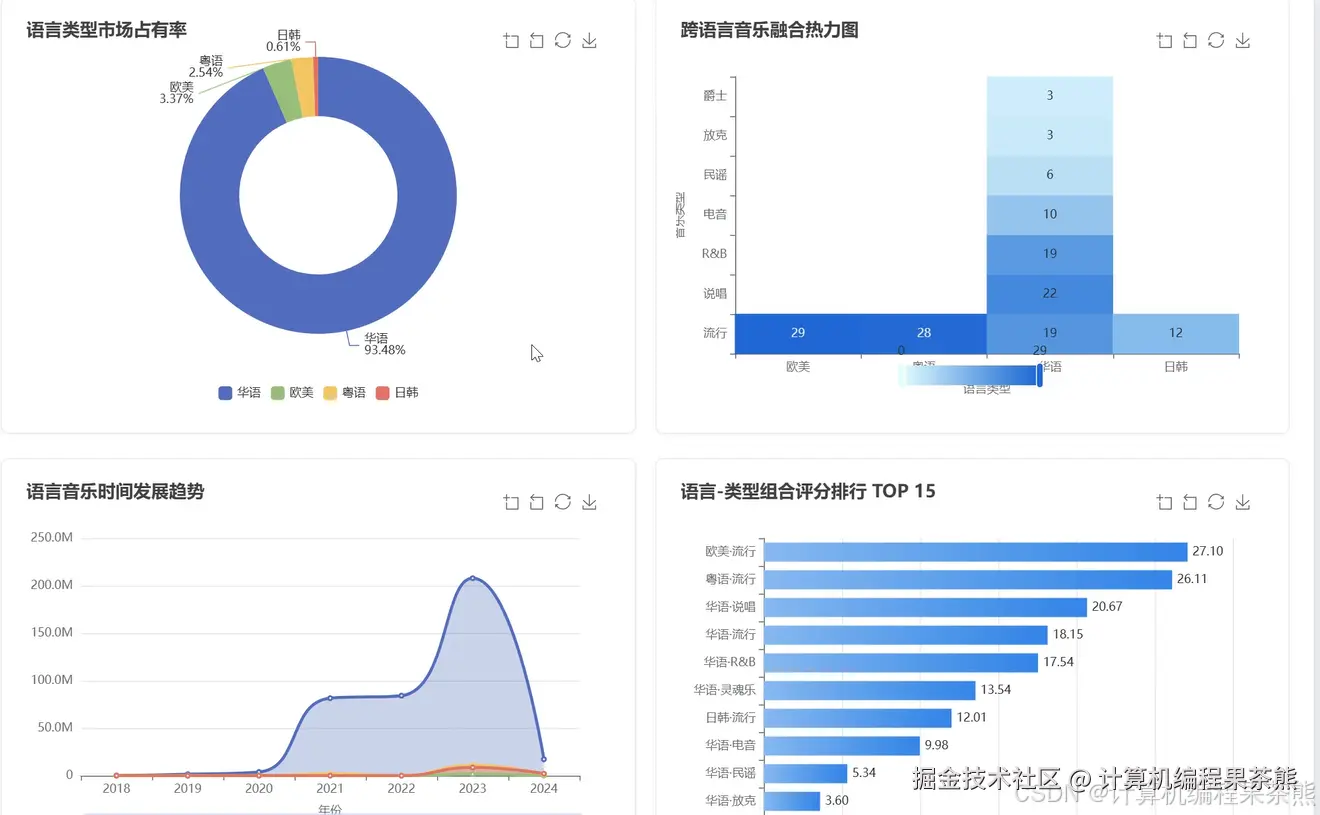Download 语言-类型组合评分排行 chart as image
Viewport: 1320px width, 815px height.
tap(1242, 501)
